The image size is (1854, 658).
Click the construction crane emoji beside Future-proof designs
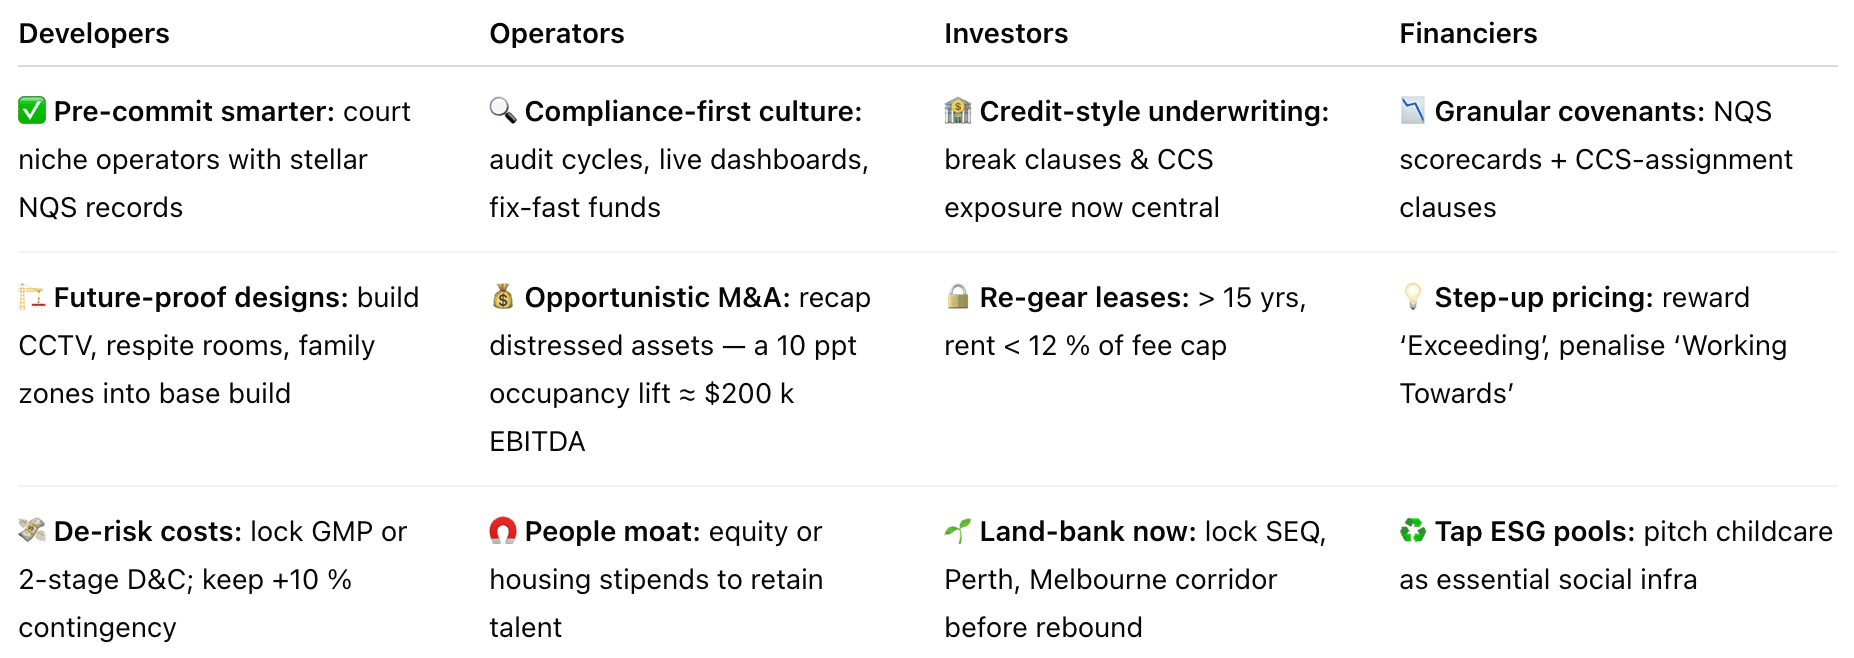click(32, 297)
